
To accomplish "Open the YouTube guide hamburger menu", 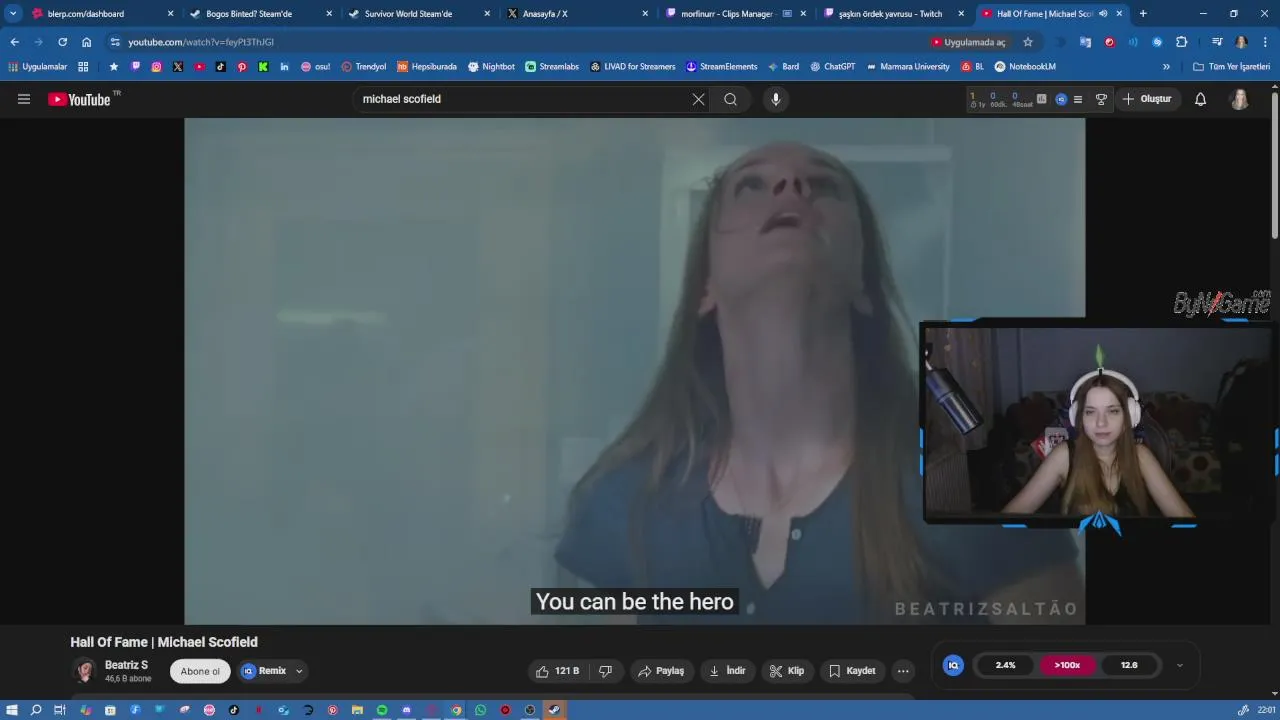I will (24, 99).
